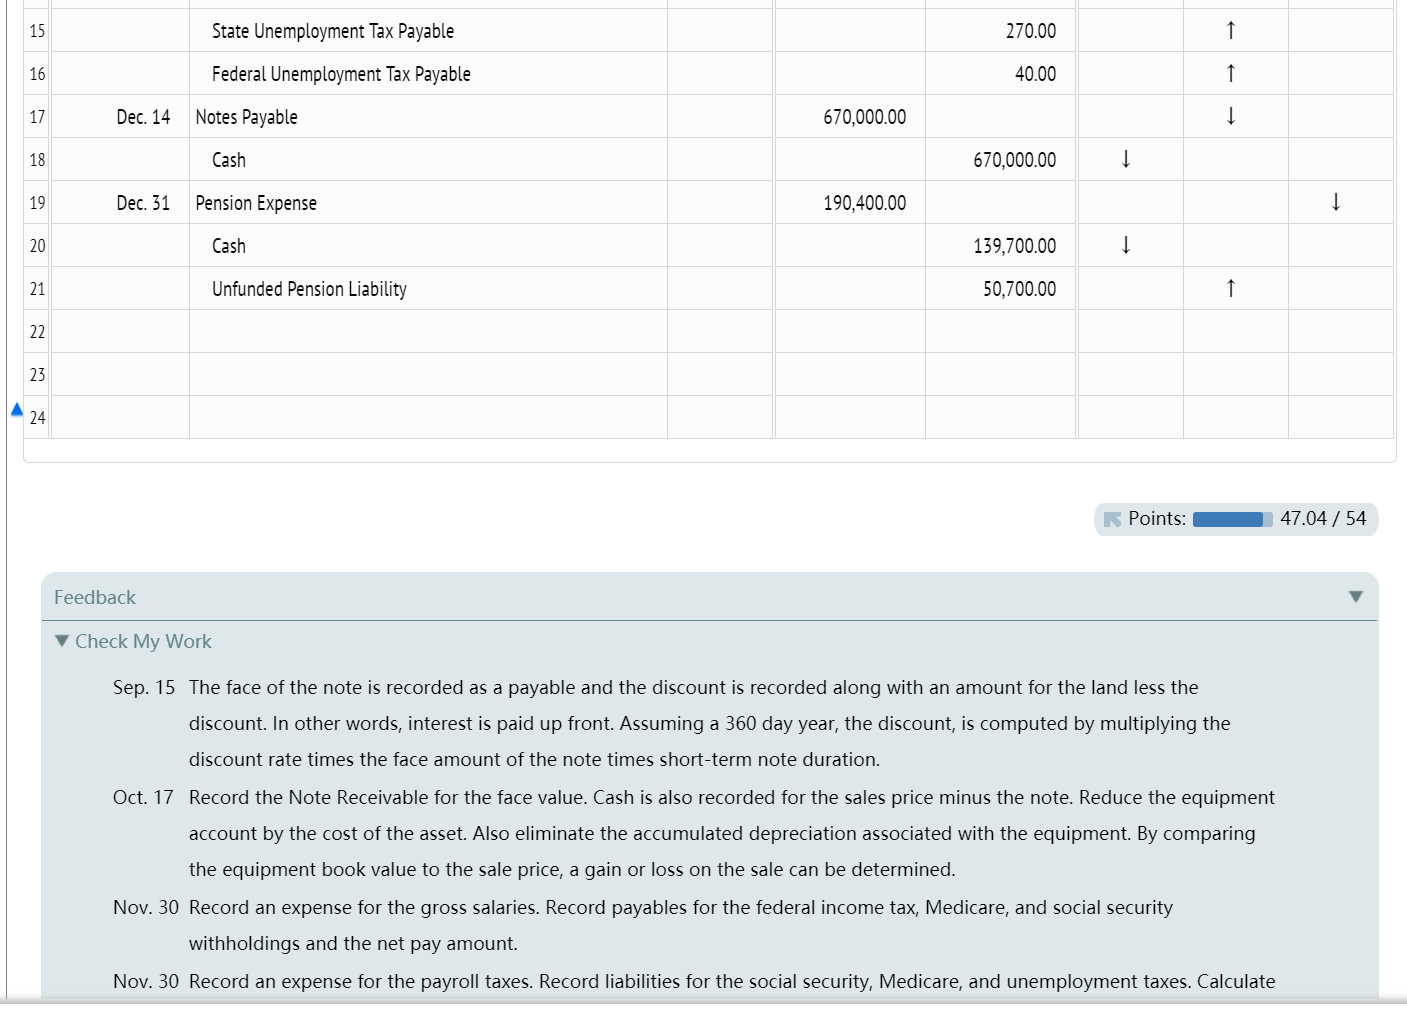
Task: Click the empty date cell on row 22
Action: (x=119, y=331)
